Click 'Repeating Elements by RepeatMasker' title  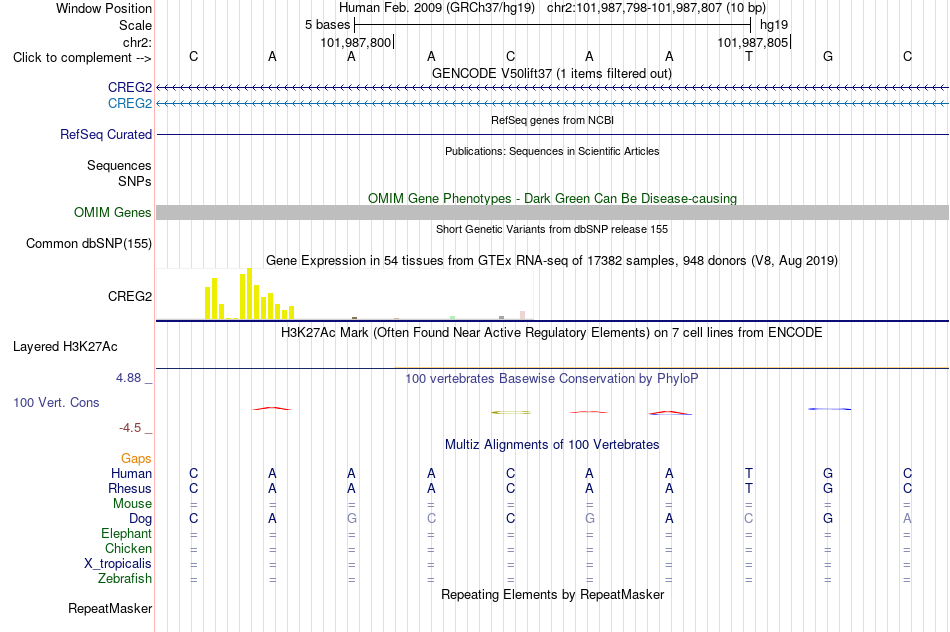(x=553, y=594)
